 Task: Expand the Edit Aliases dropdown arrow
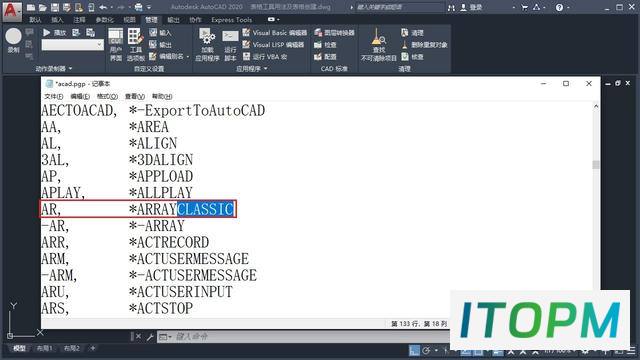coord(188,57)
